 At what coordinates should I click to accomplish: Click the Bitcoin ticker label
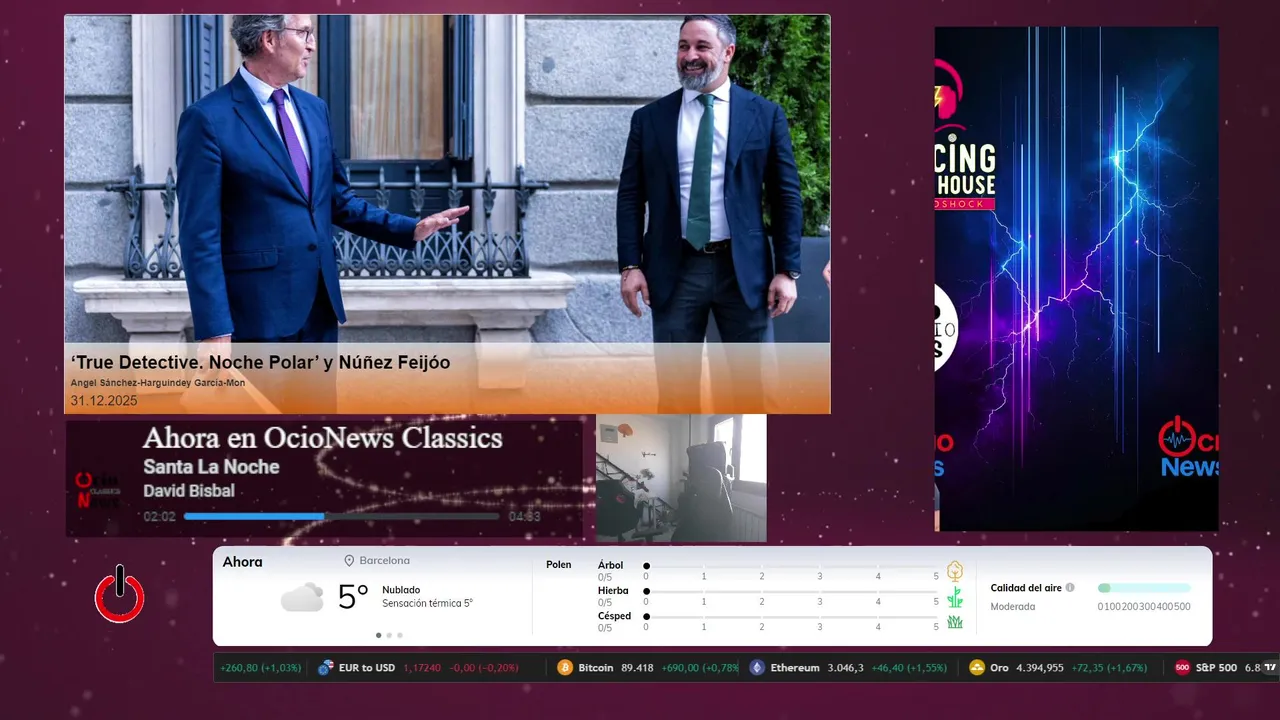tap(596, 668)
